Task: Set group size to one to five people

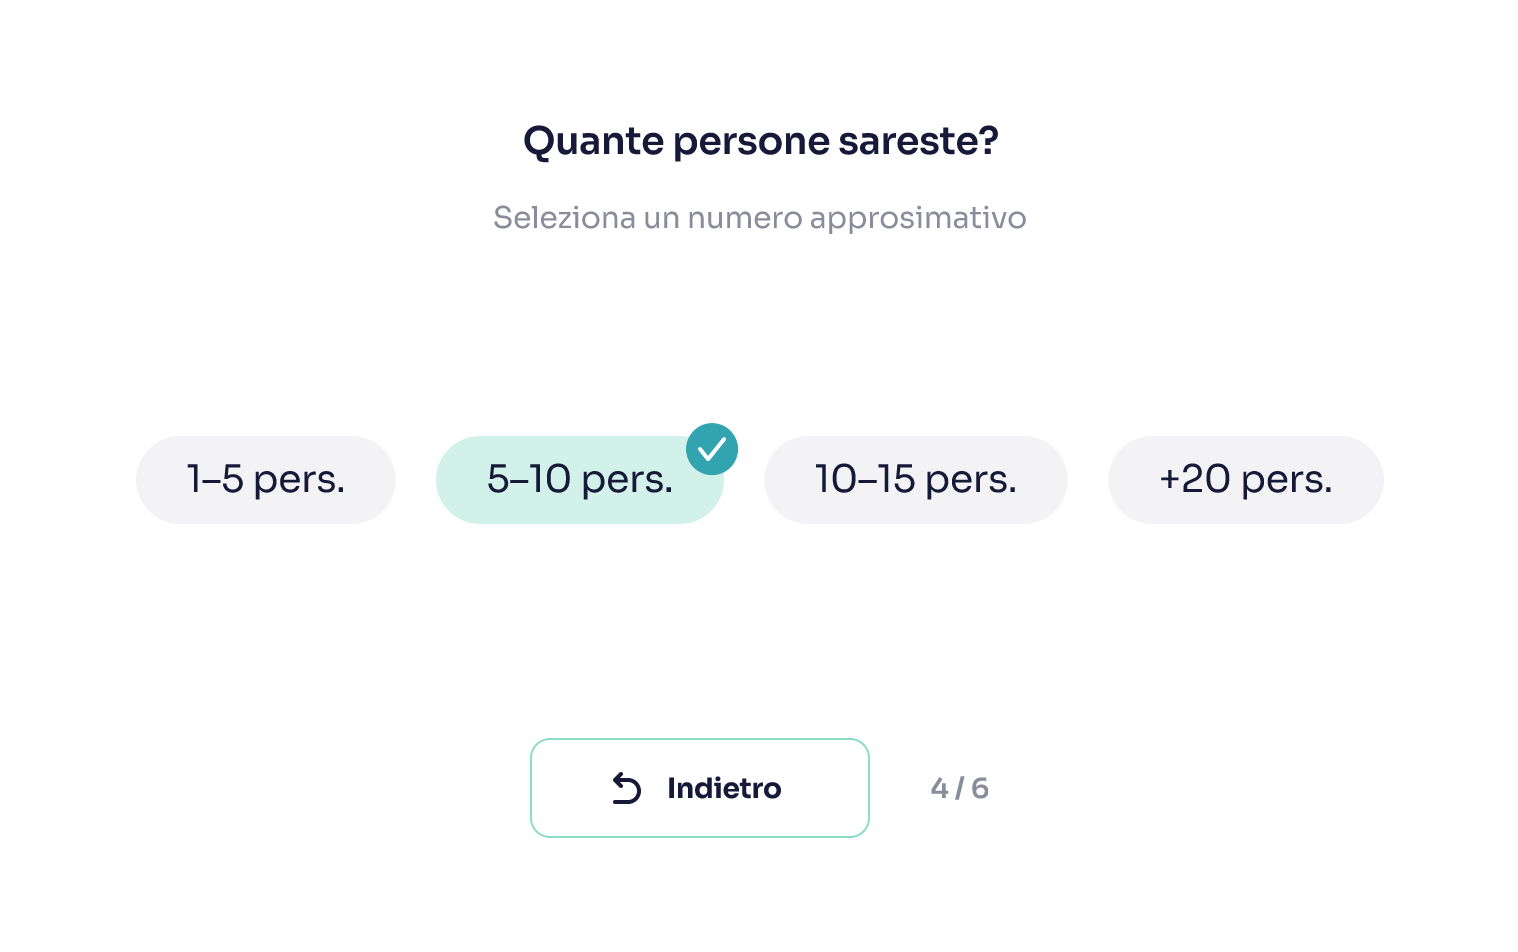Action: [266, 480]
